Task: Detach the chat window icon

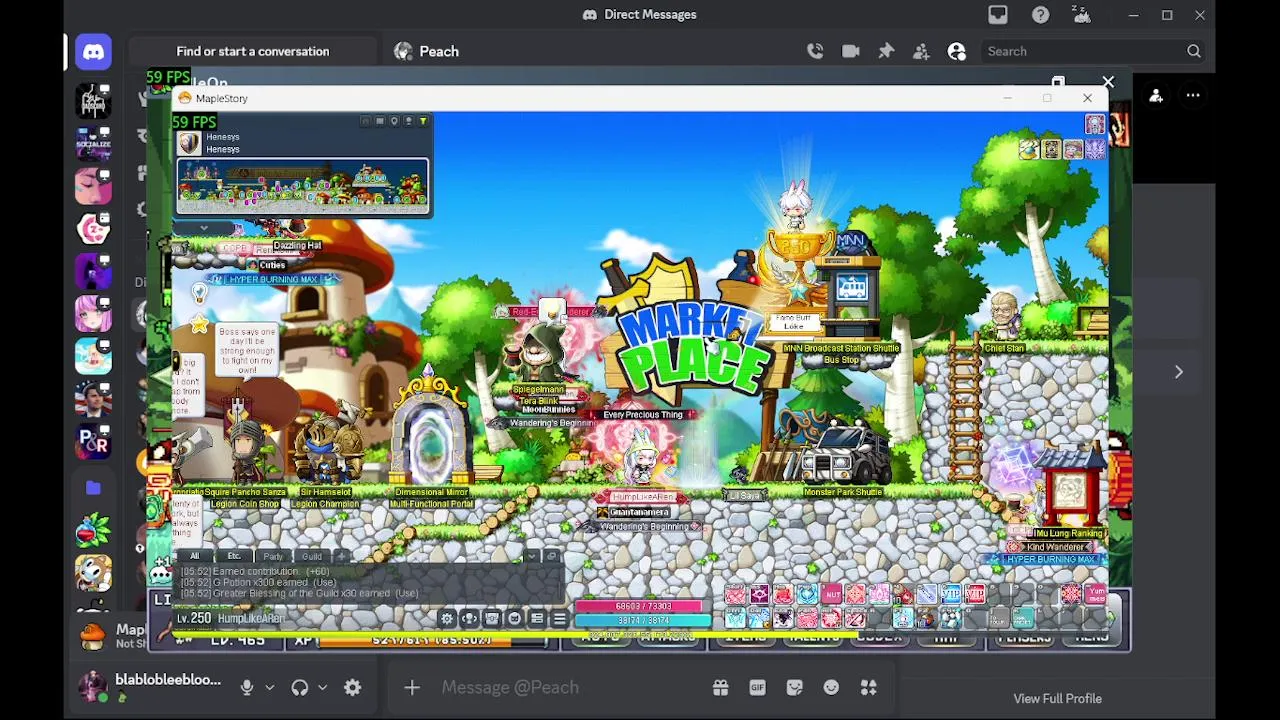Action: pyautogui.click(x=551, y=556)
